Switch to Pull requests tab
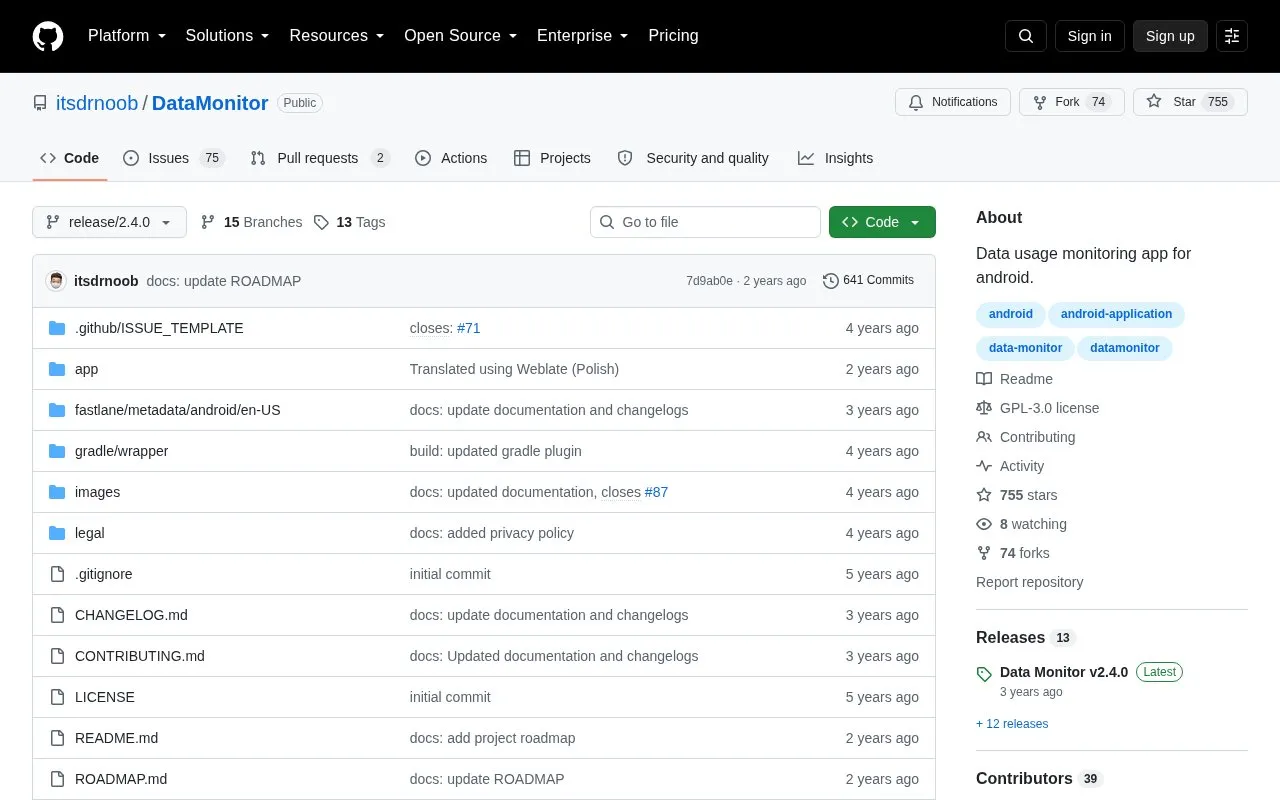1280x800 pixels. click(x=320, y=158)
